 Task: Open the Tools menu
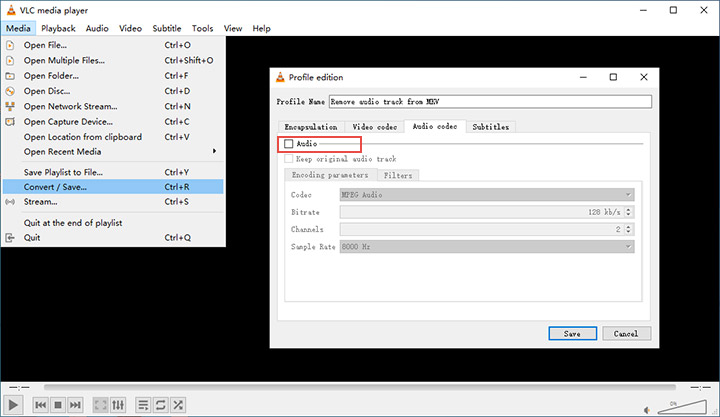202,28
